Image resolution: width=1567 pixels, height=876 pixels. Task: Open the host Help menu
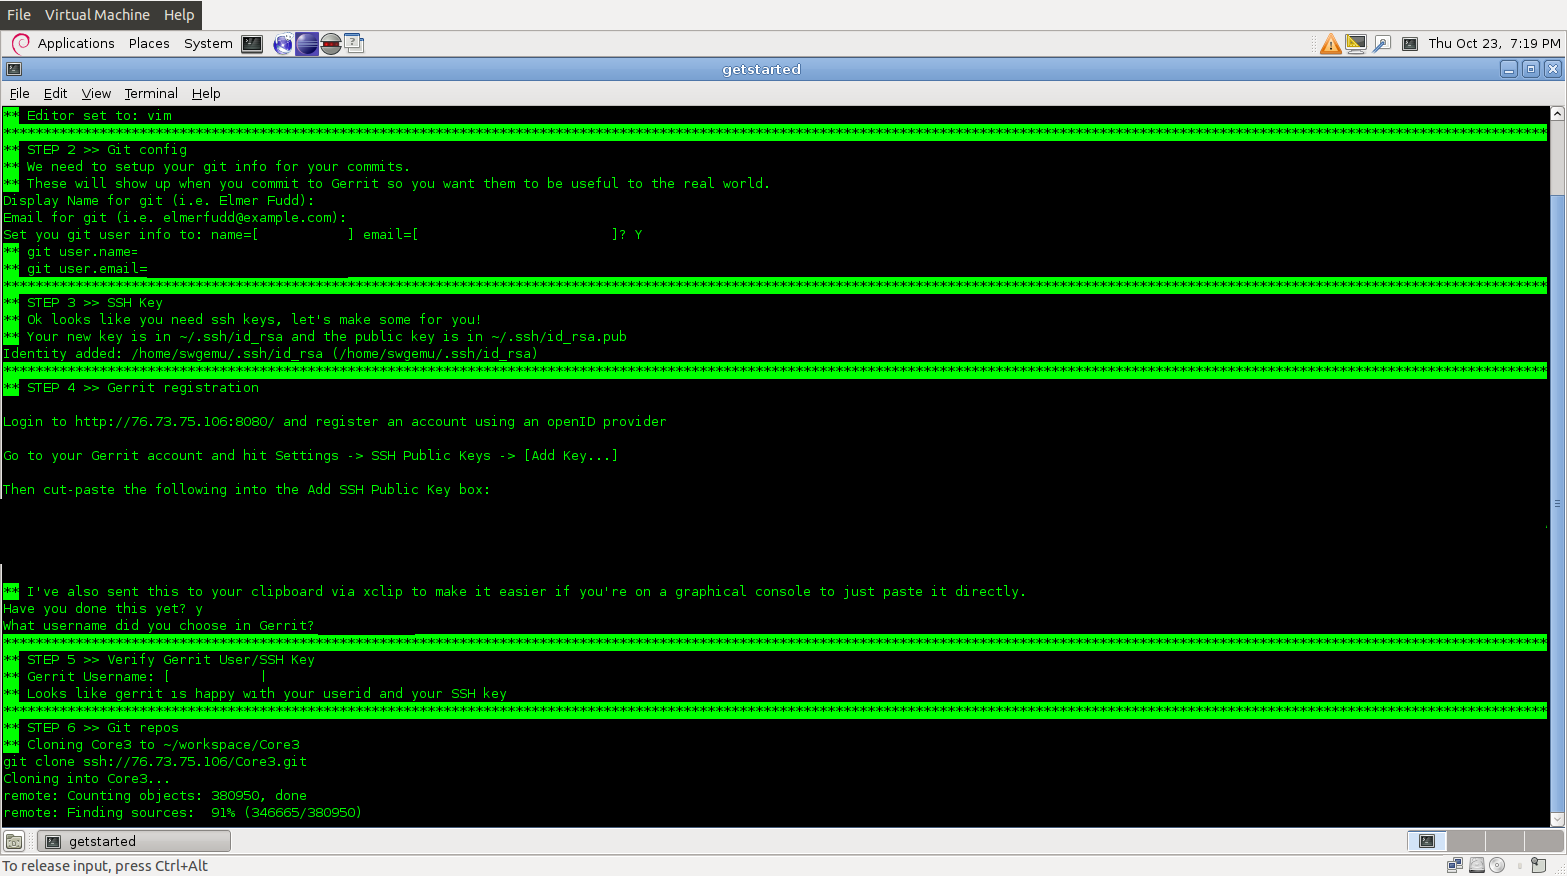coord(179,15)
